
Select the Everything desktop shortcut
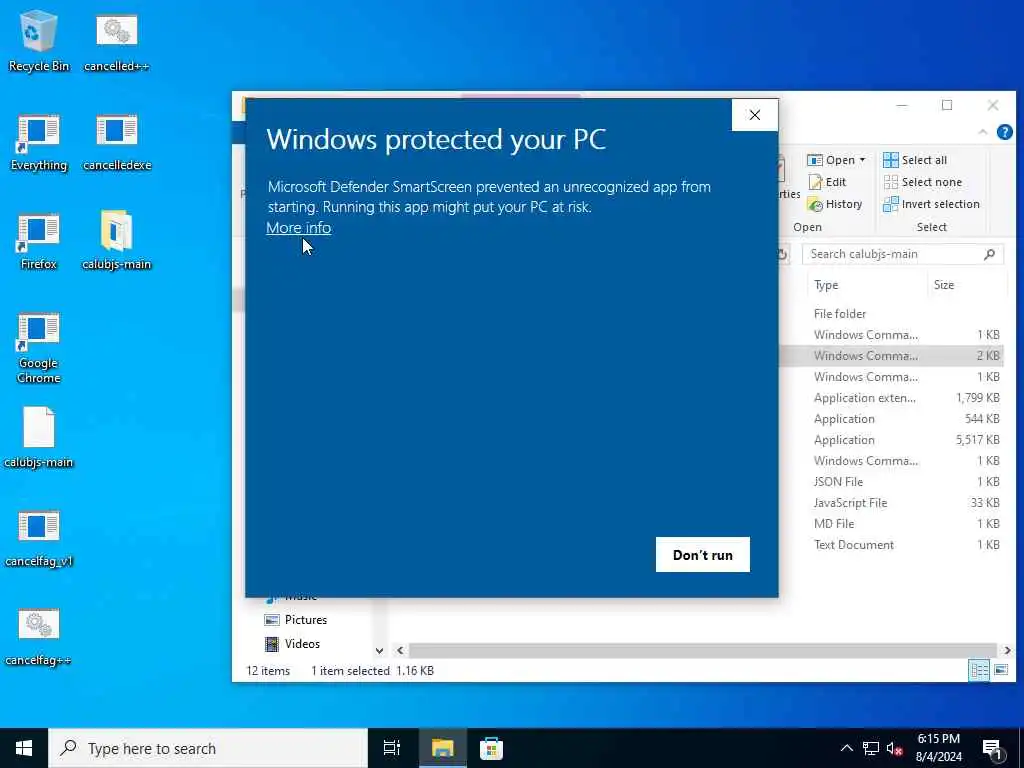click(39, 142)
